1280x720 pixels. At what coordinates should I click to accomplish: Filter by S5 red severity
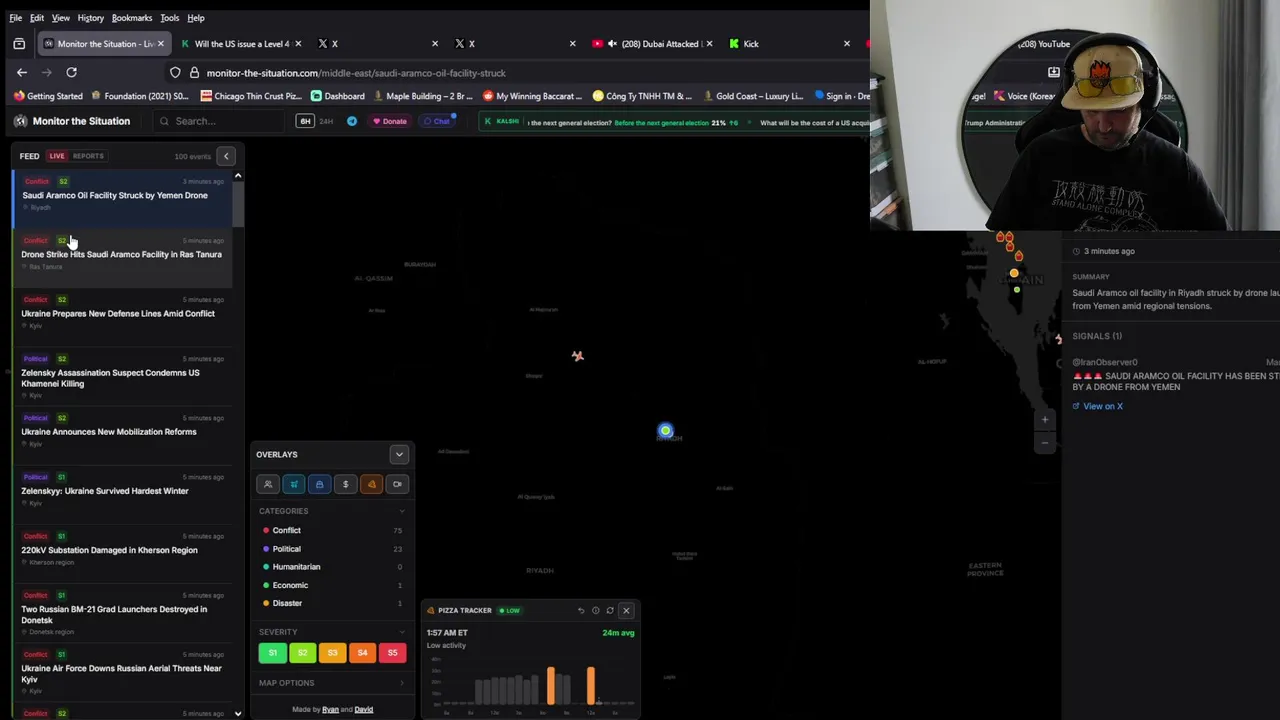(x=392, y=653)
